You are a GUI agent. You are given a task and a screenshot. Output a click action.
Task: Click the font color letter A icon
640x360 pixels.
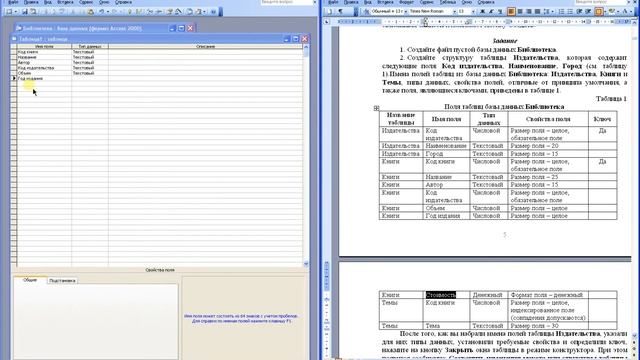[625, 11]
